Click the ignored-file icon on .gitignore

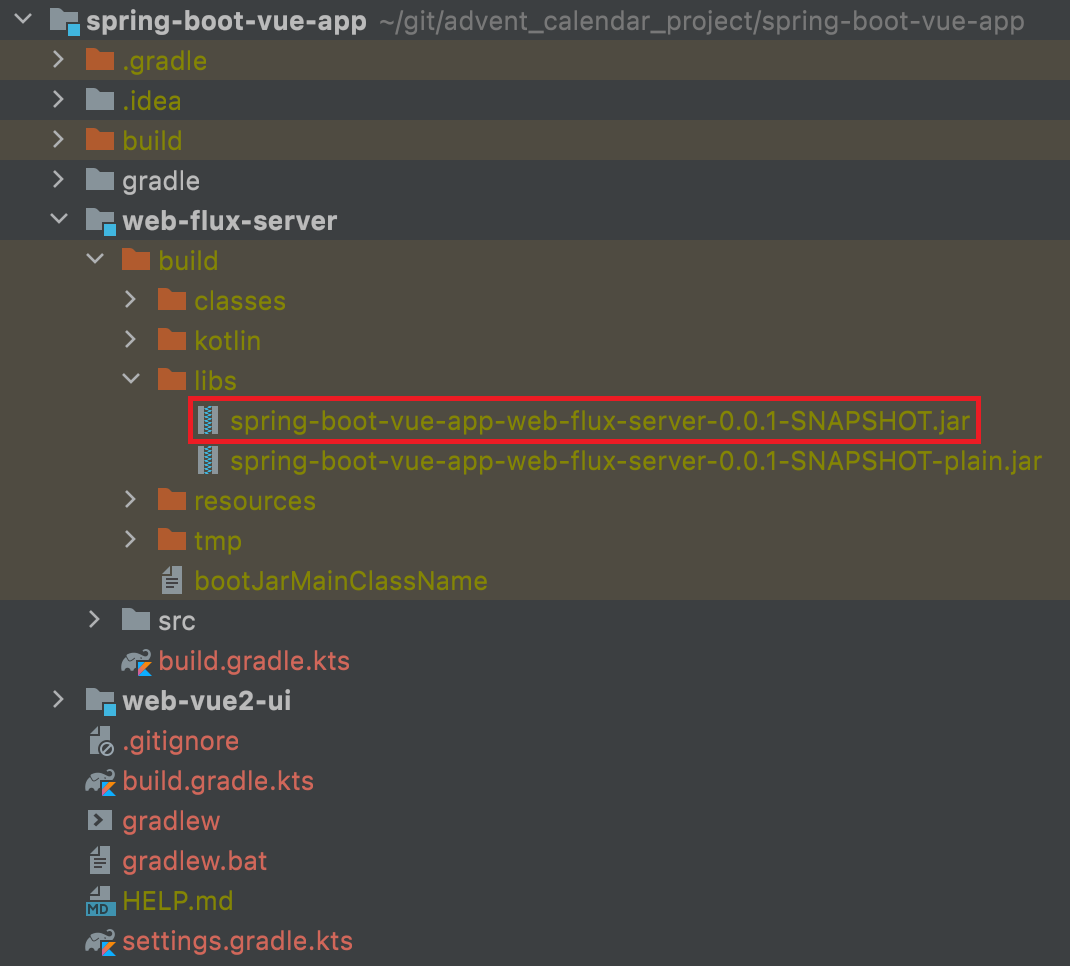click(x=99, y=740)
